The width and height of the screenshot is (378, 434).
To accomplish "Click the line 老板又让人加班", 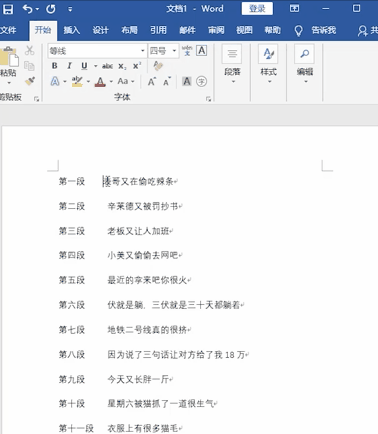I will pyautogui.click(x=138, y=231).
